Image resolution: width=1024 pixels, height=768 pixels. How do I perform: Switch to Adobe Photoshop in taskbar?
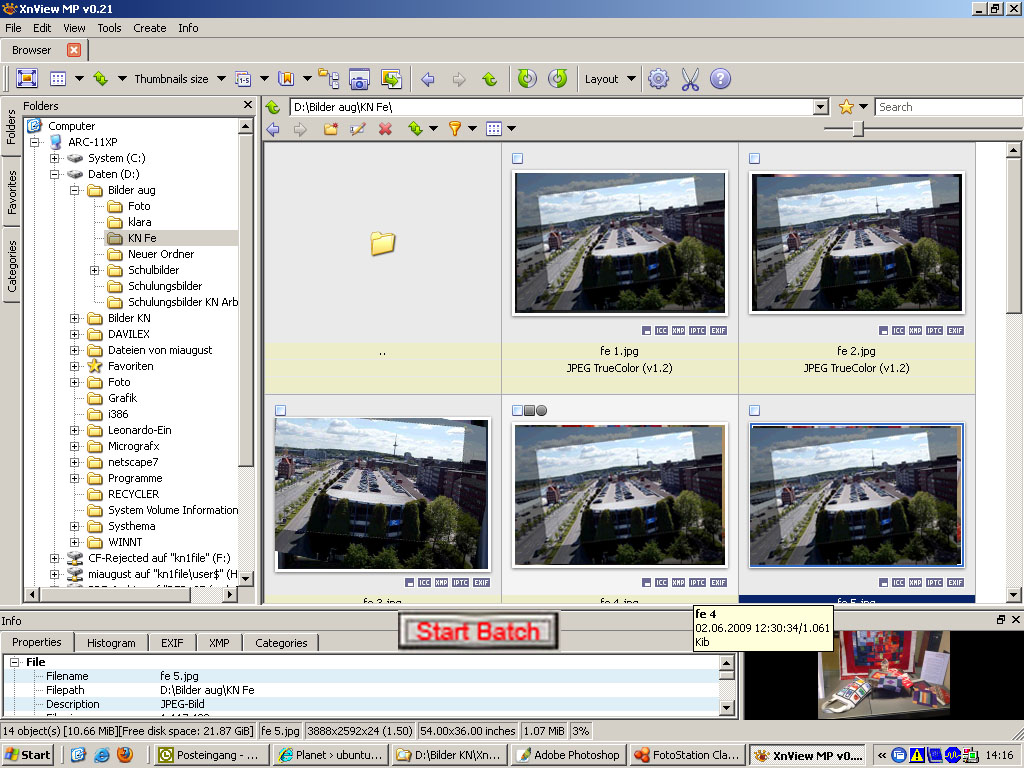(569, 755)
